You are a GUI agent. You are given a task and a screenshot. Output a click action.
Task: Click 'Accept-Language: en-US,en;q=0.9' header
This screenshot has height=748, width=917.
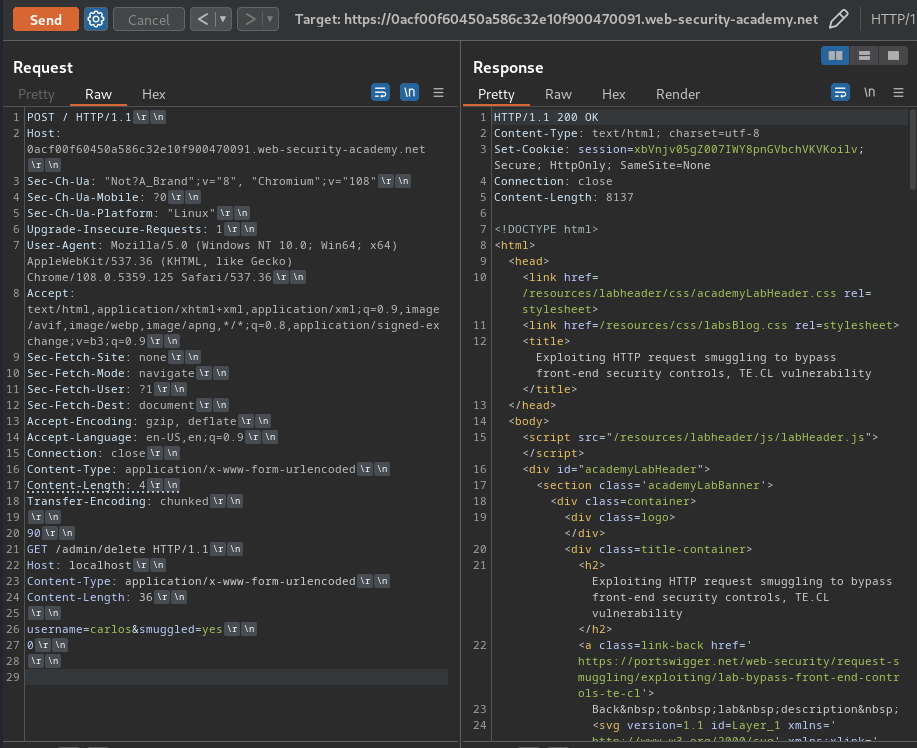tap(135, 437)
